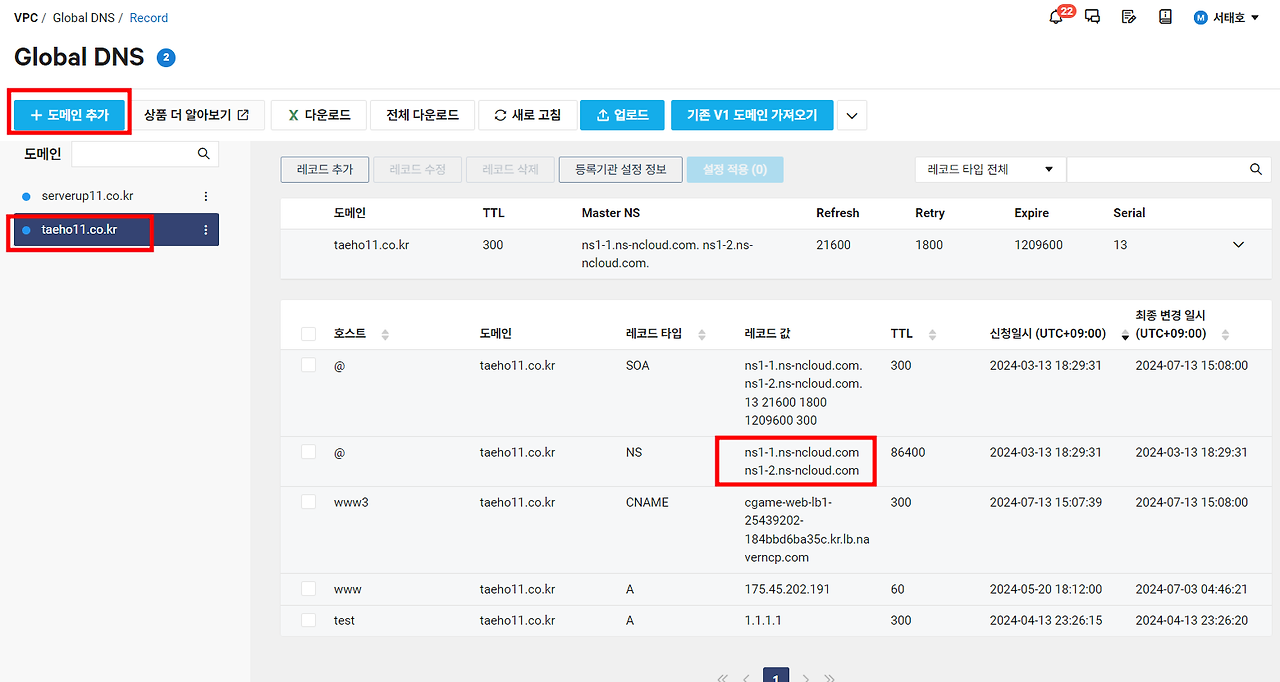Open the 서태호 account menu
The width and height of the screenshot is (1280, 682).
1226,17
